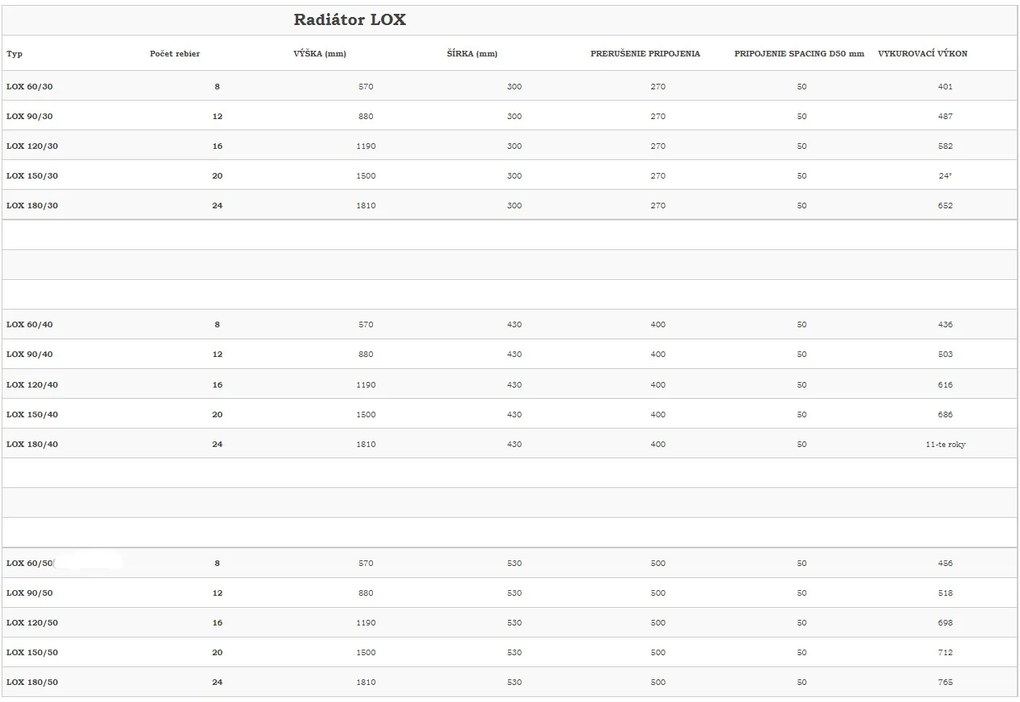The width and height of the screenshot is (1020, 702).
Task: Click the '11-te roky' cell
Action: 945,444
